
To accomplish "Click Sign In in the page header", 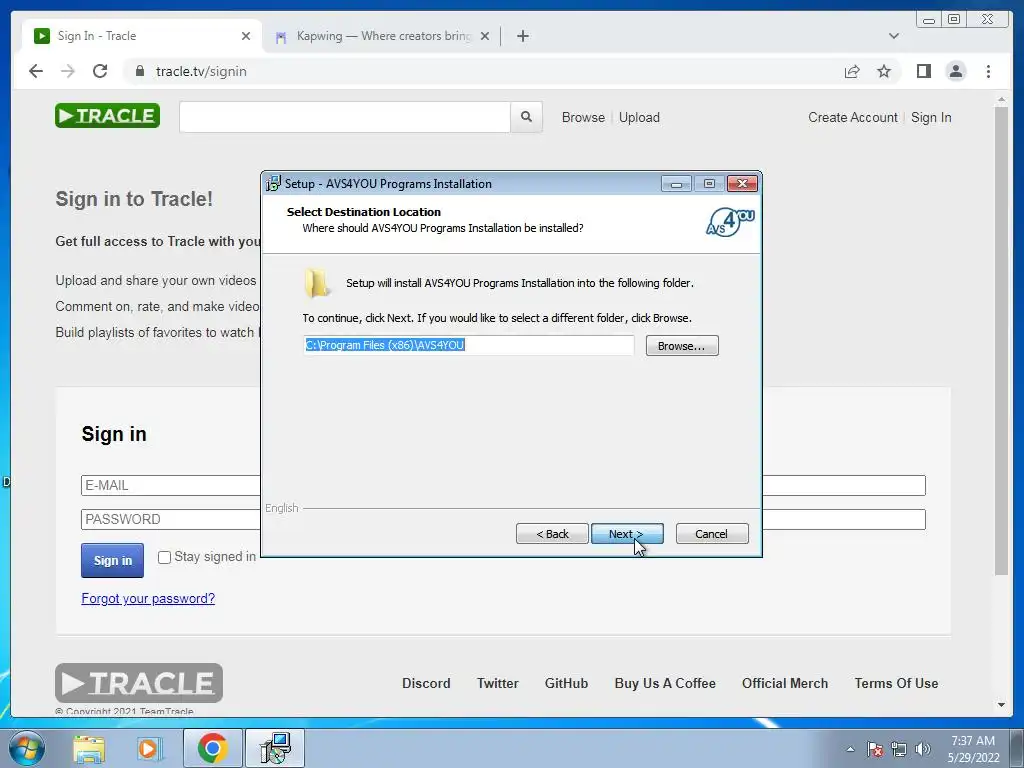I will pyautogui.click(x=931, y=118).
